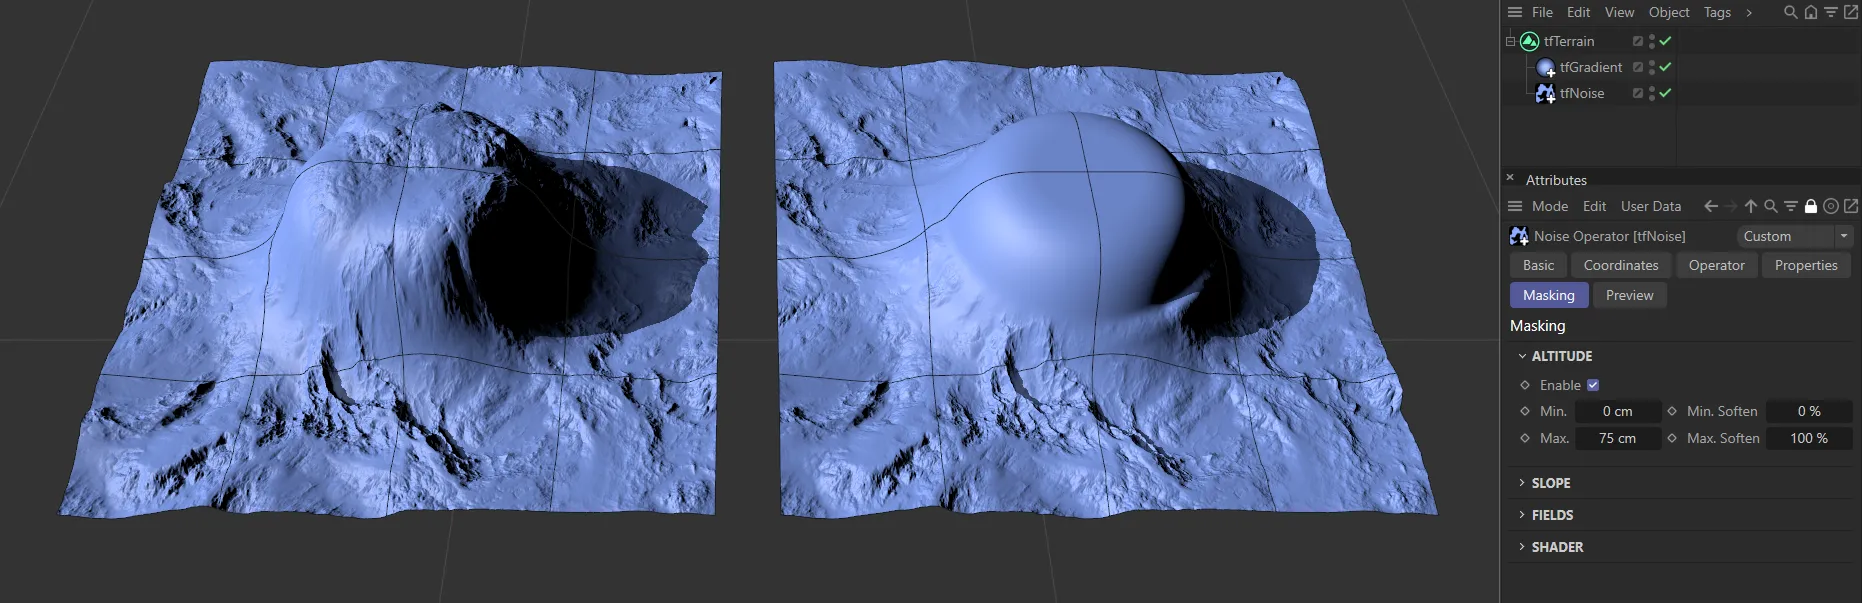Toggle the Attributes panel lock icon

coord(1810,206)
